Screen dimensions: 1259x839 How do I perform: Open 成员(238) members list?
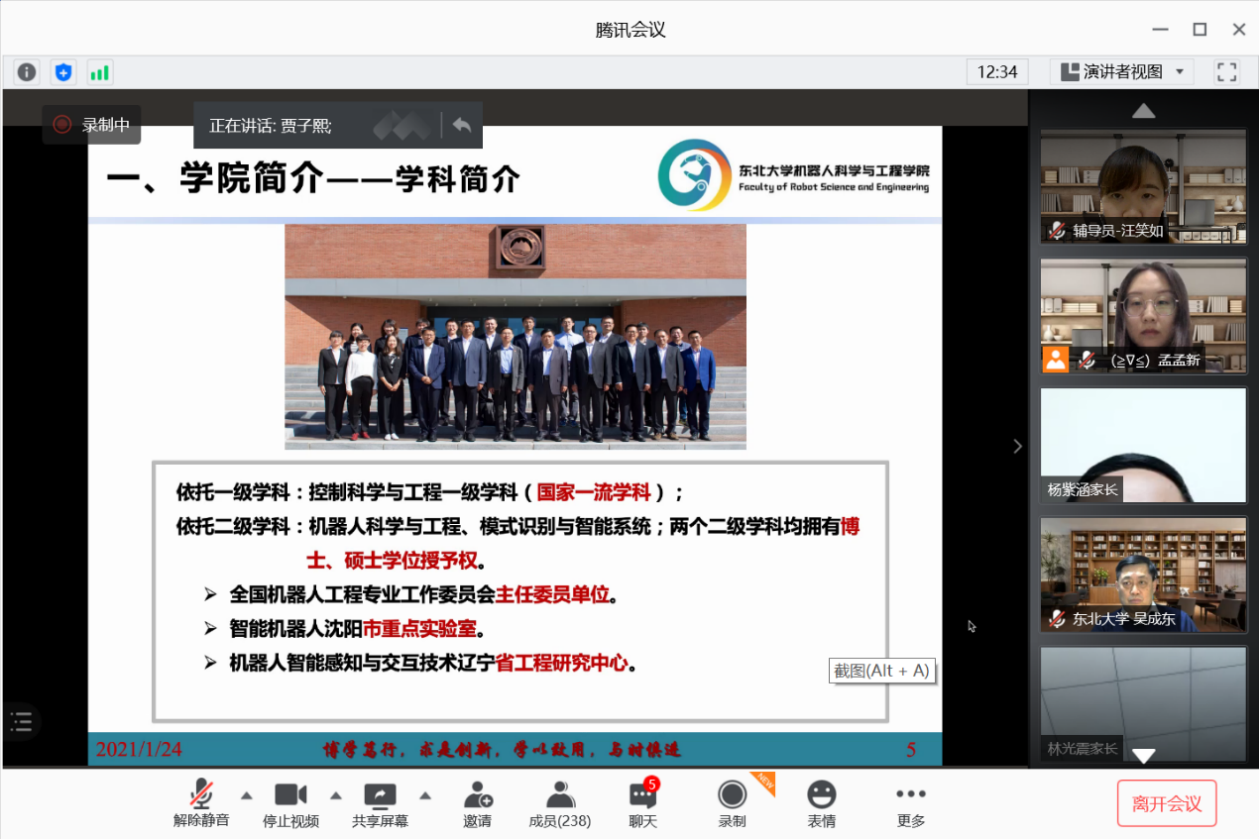[x=559, y=804]
